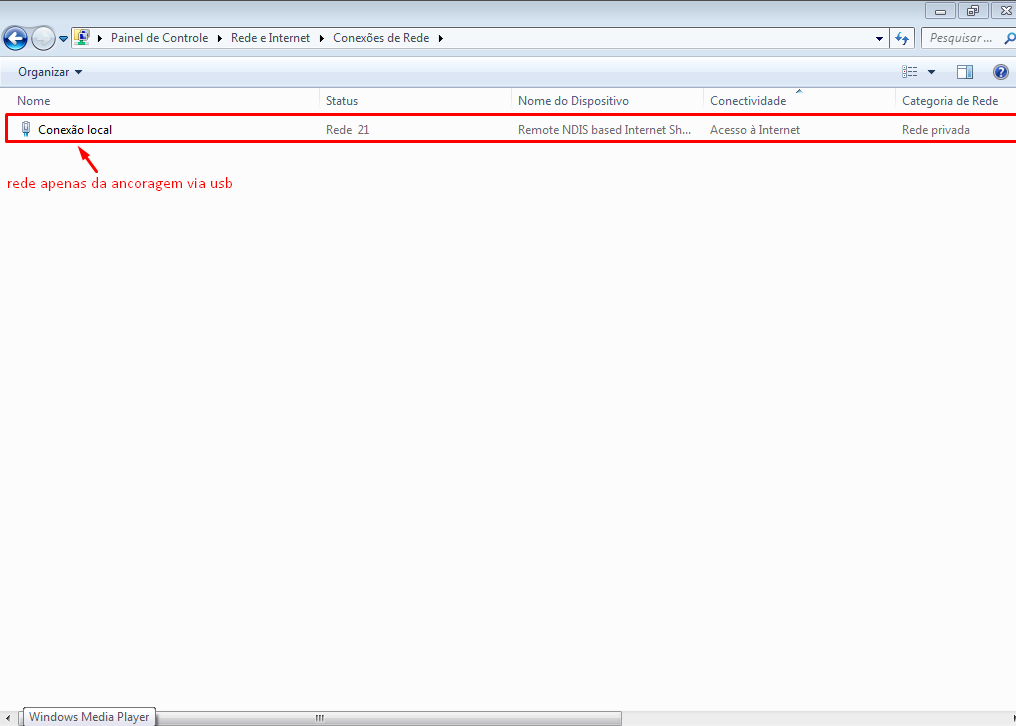Sort by Nome column header
Viewport: 1016px width, 726px height.
coord(162,100)
